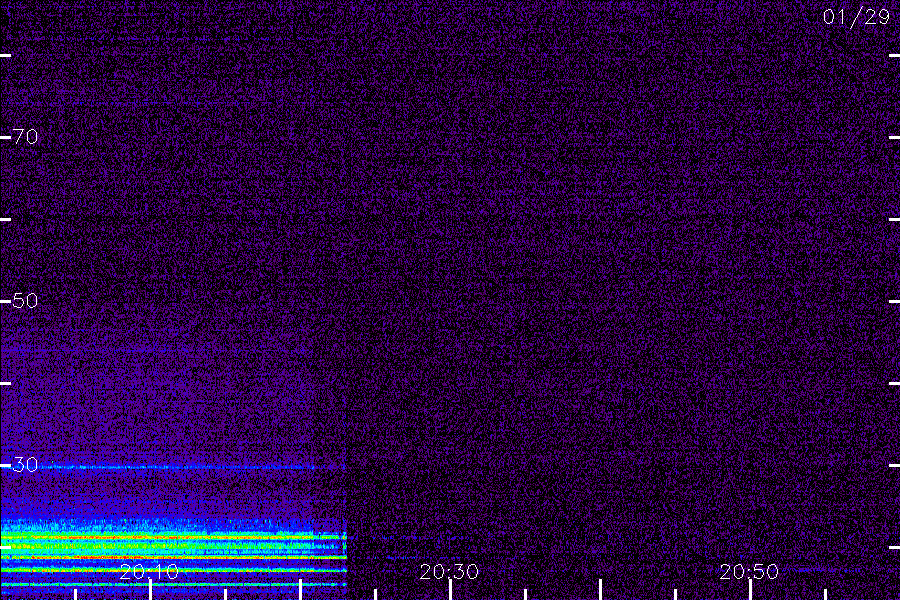Image resolution: width=900 pixels, height=600 pixels.
Task: Click the 20:30 time axis label
Action: pyautogui.click(x=449, y=571)
